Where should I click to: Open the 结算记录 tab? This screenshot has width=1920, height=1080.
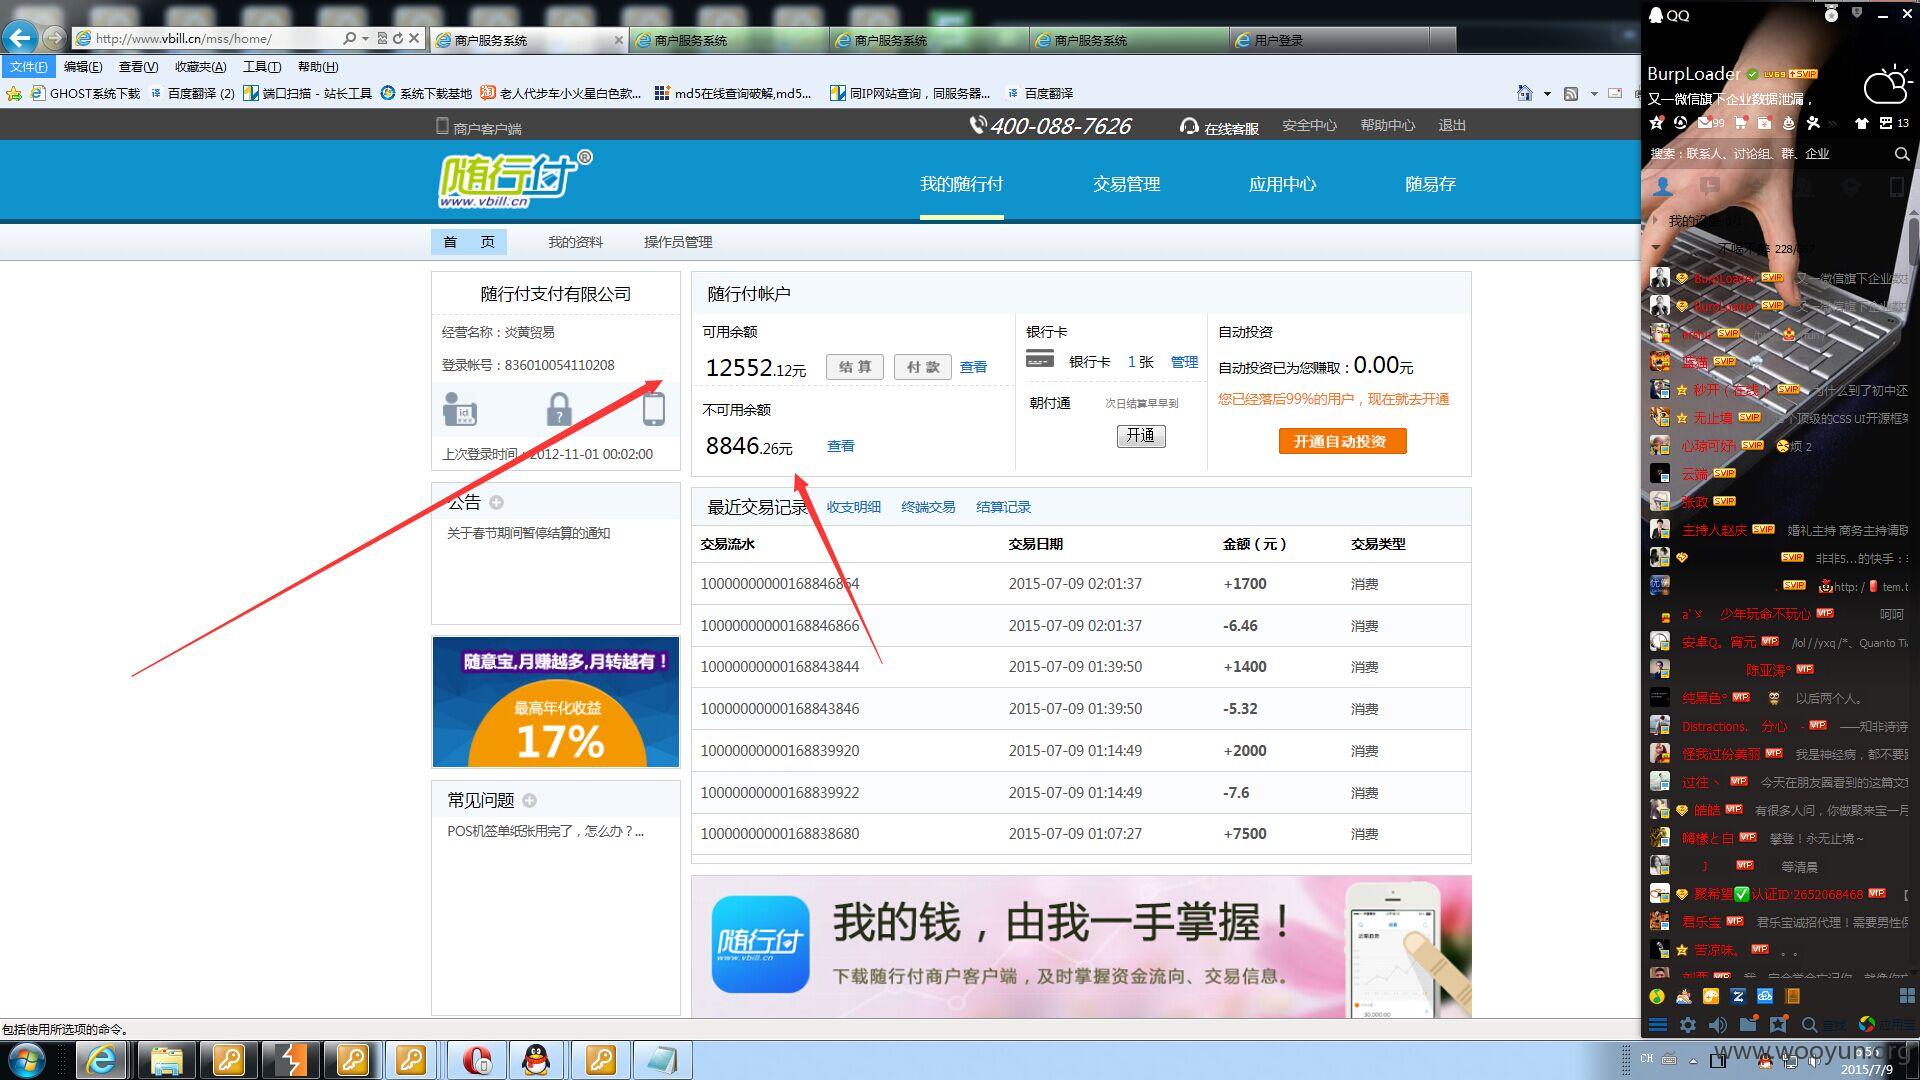coord(1003,507)
